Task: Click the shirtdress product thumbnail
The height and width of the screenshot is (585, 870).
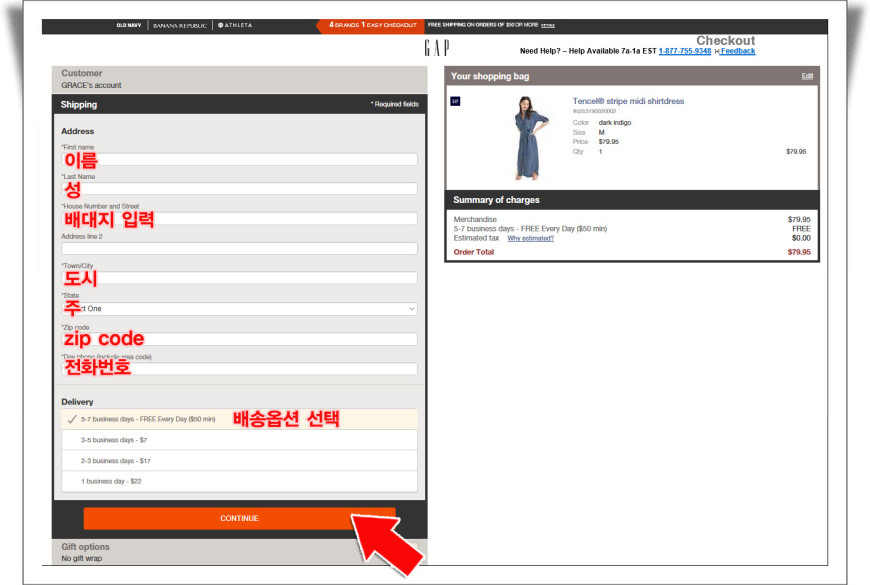Action: pos(531,138)
